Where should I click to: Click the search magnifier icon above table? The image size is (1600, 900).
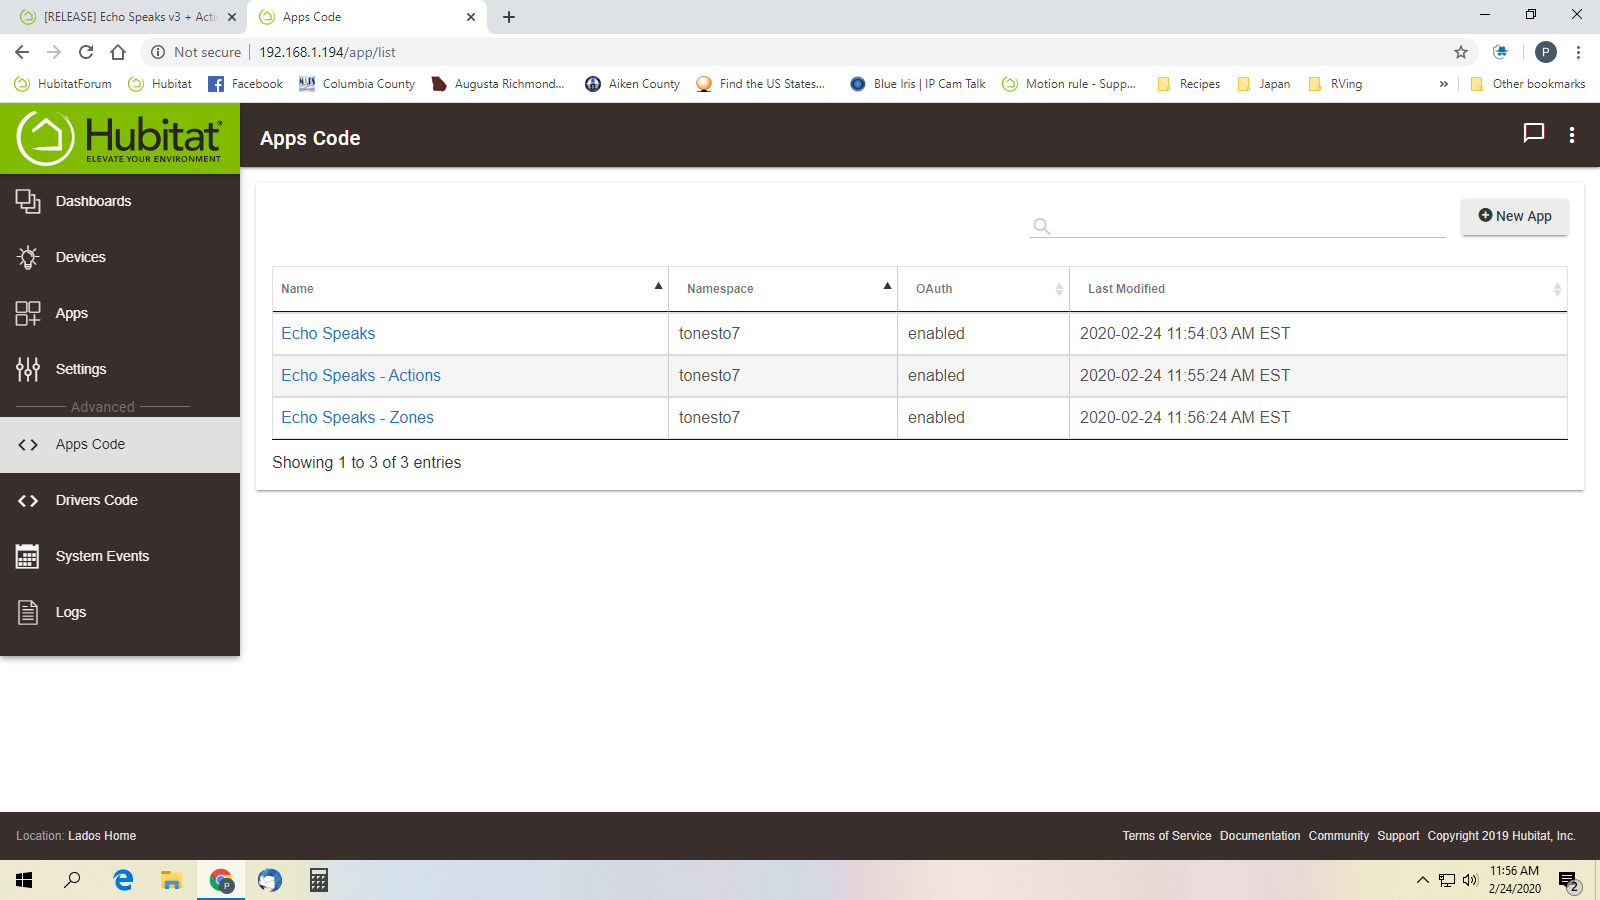tap(1041, 226)
